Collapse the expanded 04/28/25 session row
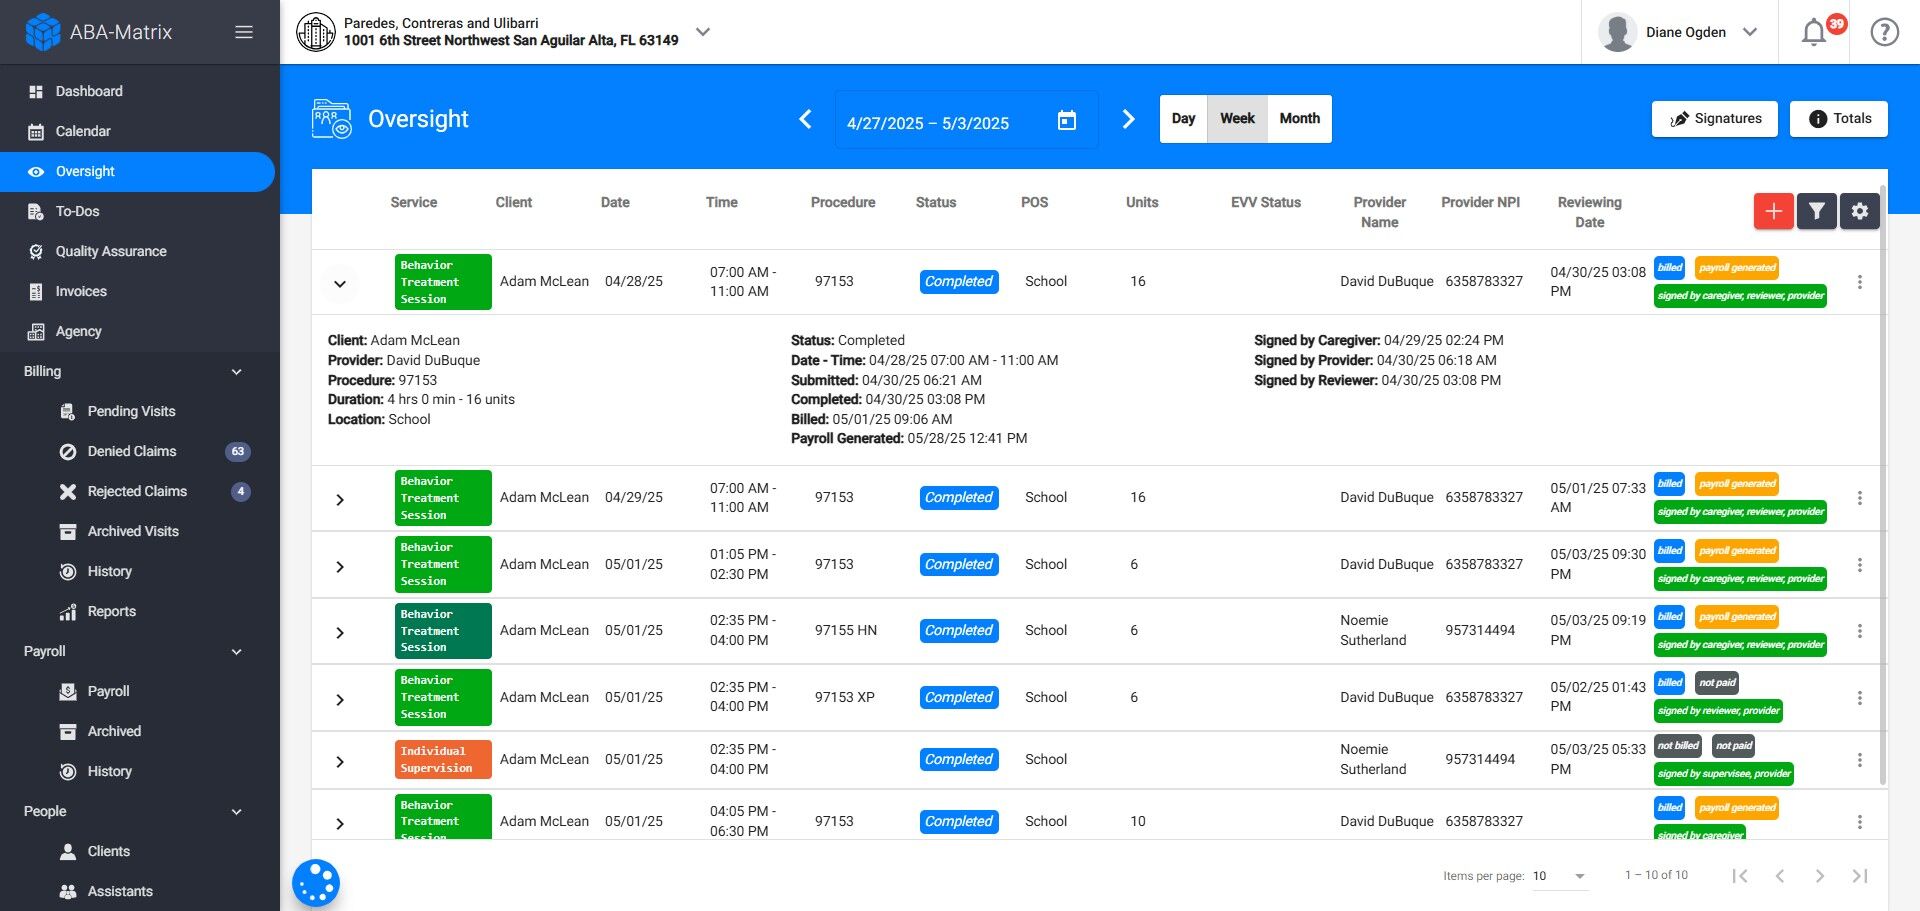The width and height of the screenshot is (1920, 911). (x=340, y=283)
